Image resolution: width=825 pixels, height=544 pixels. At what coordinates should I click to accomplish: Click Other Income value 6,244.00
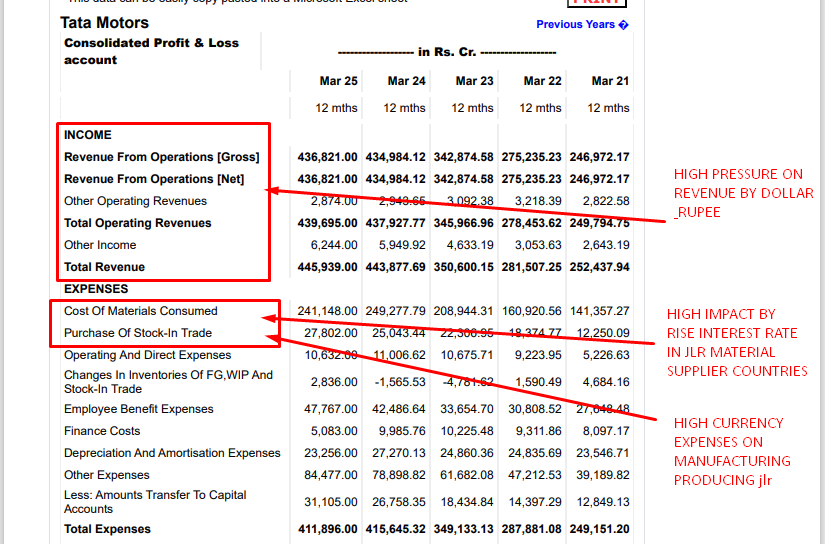pyautogui.click(x=334, y=245)
